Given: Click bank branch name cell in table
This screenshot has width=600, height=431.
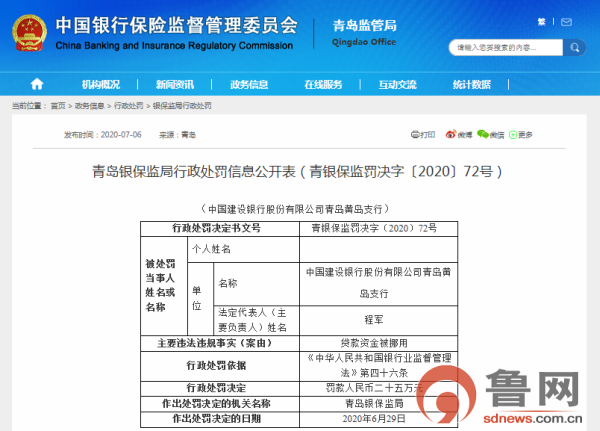Looking at the screenshot, I should click(x=378, y=284).
